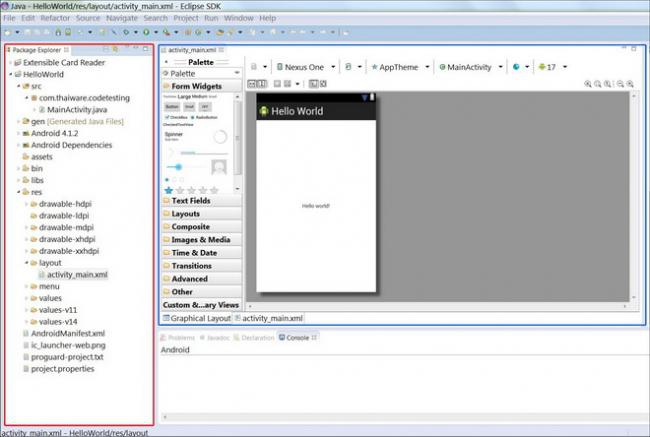
Task: Open the Problems view tab
Action: pyautogui.click(x=177, y=338)
